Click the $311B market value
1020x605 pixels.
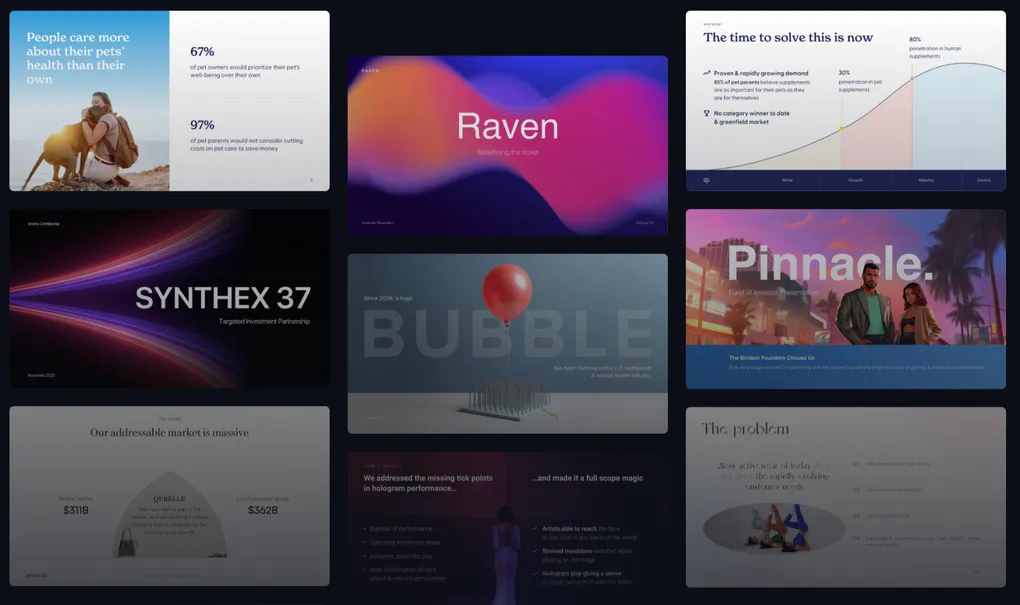(x=76, y=510)
